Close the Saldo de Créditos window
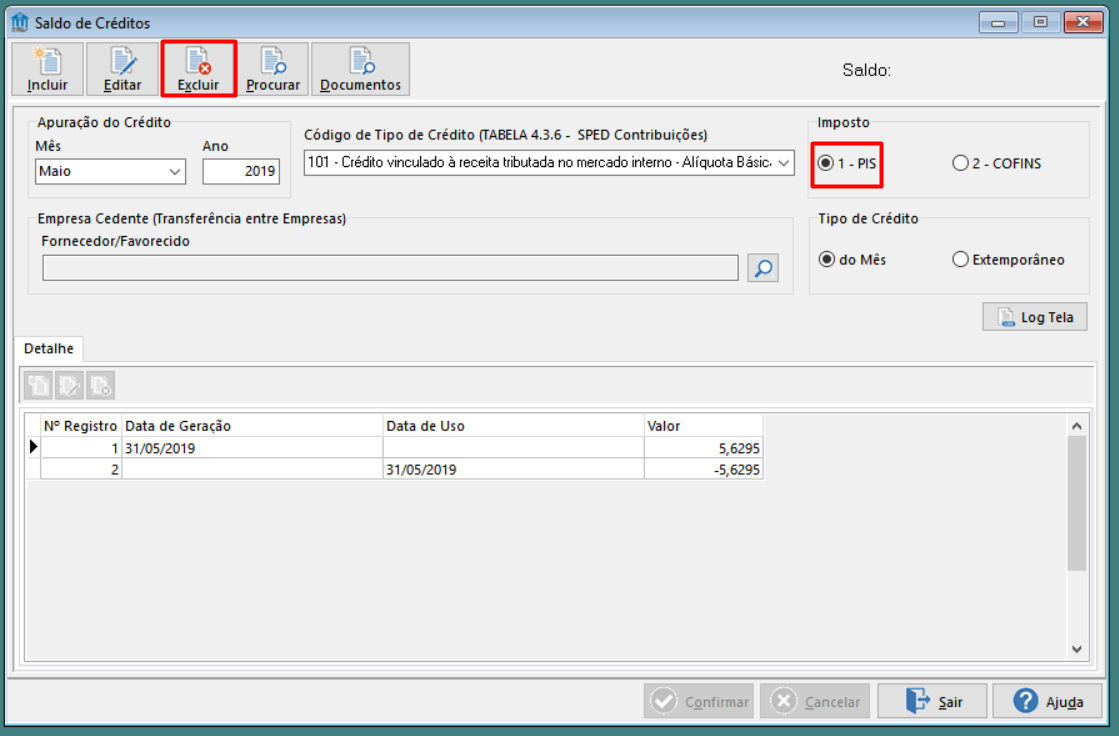The image size is (1119, 736). click(x=1083, y=23)
